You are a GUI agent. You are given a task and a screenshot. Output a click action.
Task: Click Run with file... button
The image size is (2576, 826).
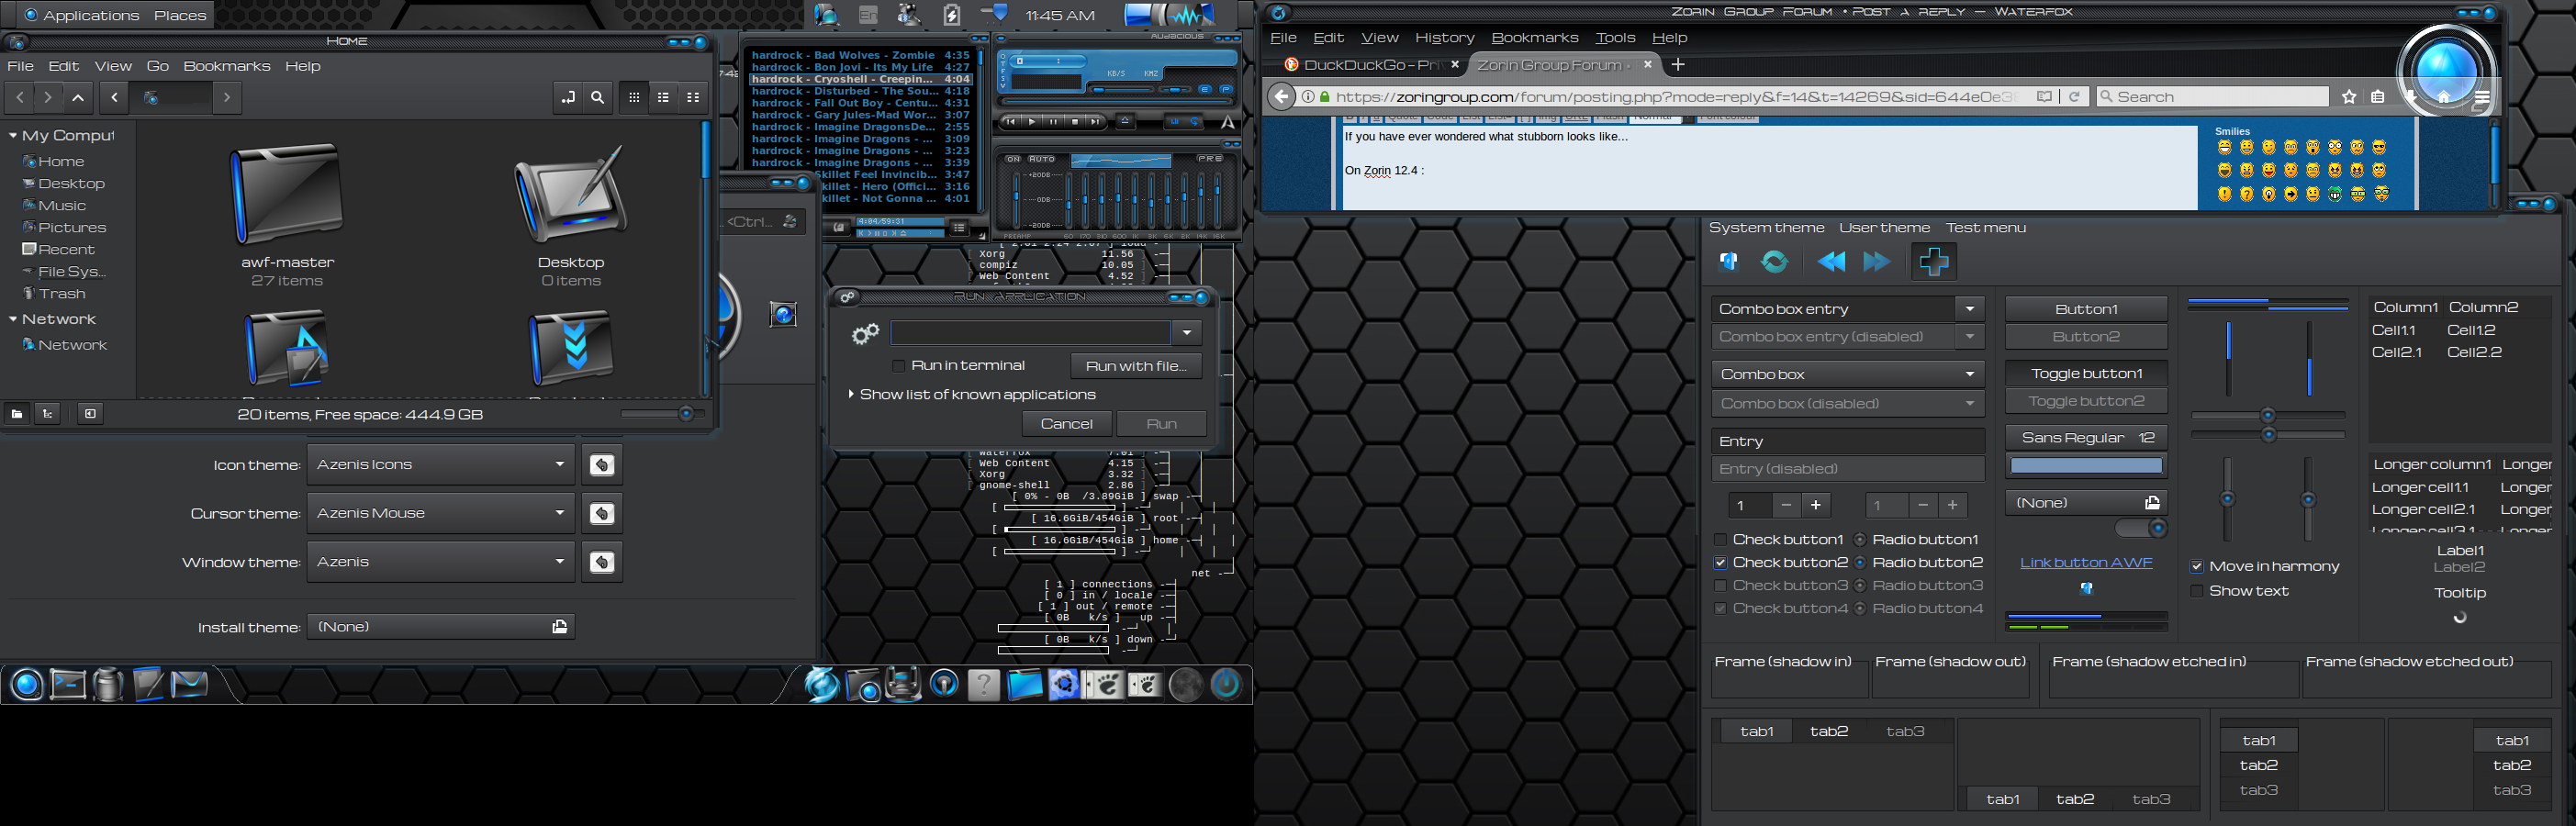1136,366
